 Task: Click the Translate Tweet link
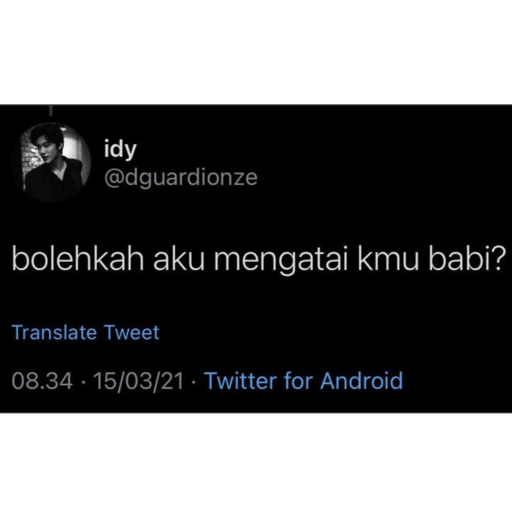point(86,333)
